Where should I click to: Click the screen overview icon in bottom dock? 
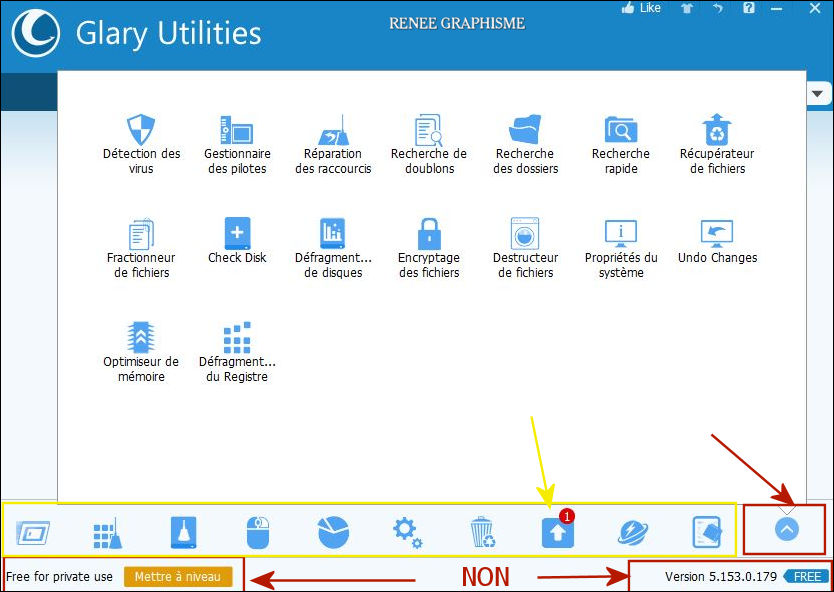33,532
